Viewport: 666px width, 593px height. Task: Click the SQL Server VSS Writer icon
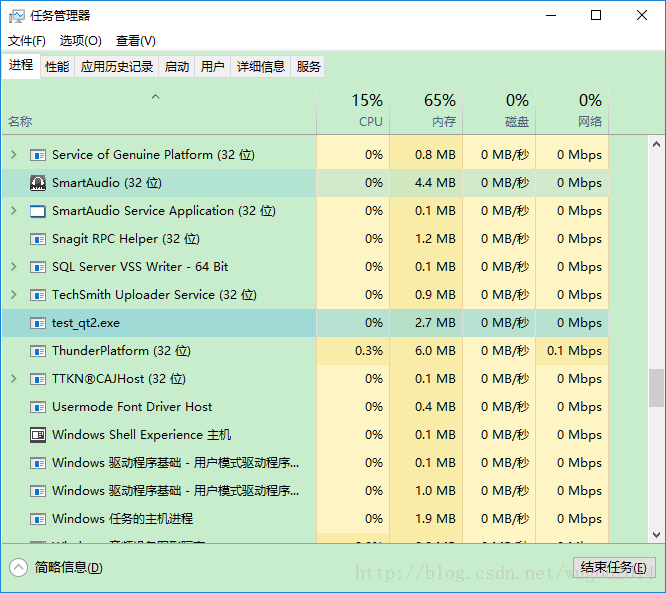click(38, 267)
